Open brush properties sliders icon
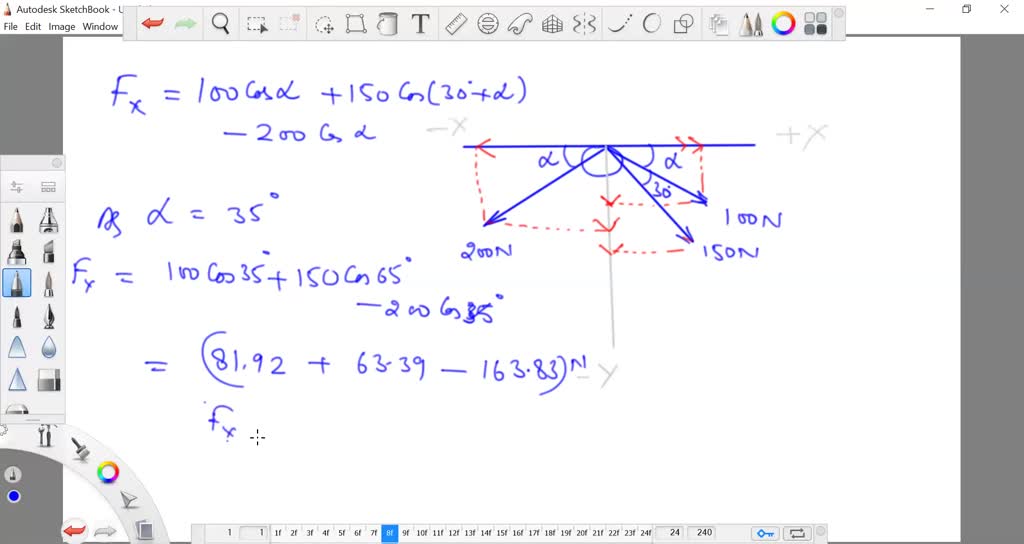Viewport: 1024px width, 544px height. tap(17, 187)
